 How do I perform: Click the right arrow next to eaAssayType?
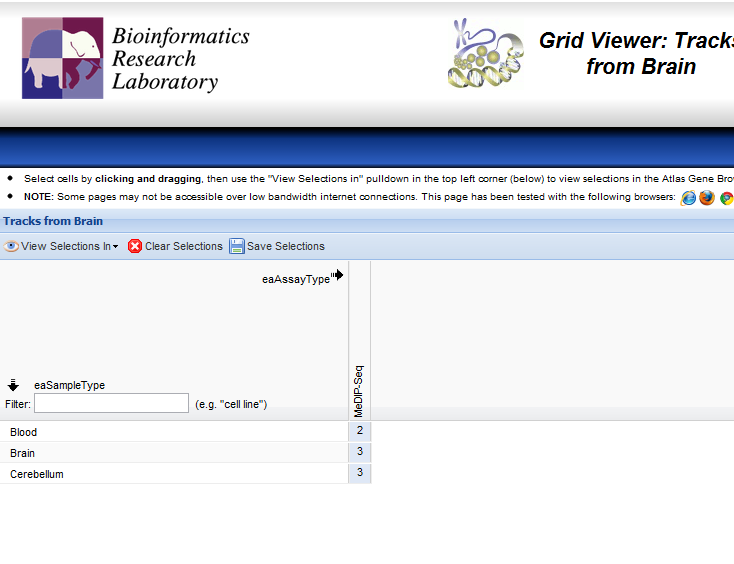tap(339, 275)
